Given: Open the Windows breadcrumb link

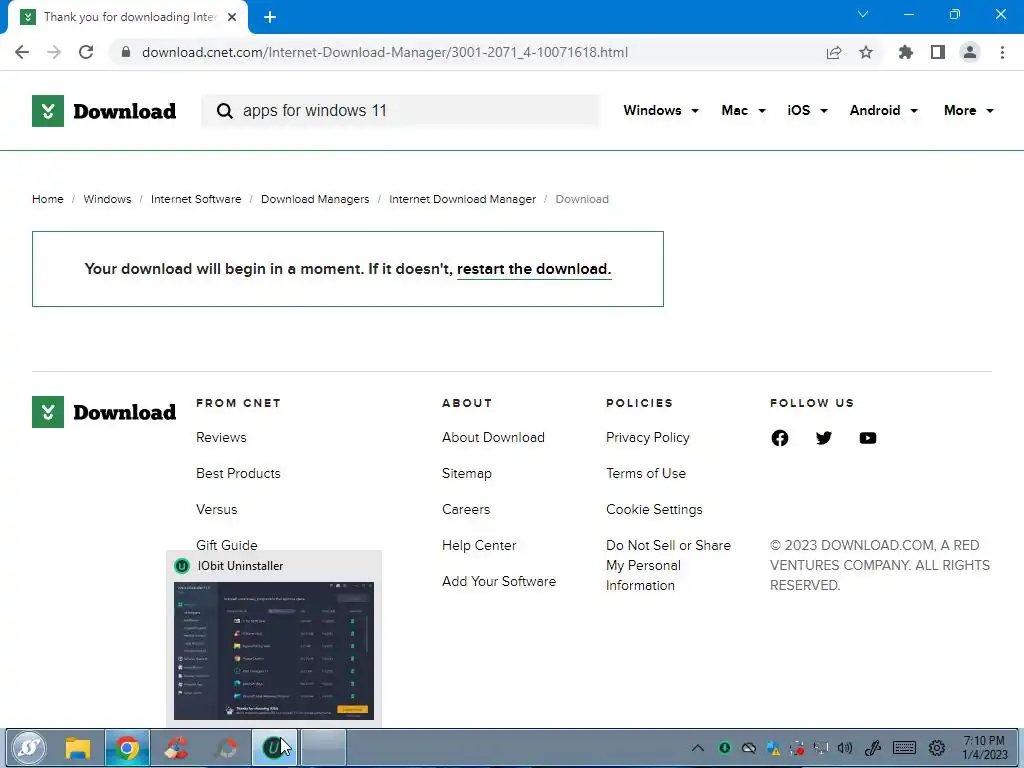Looking at the screenshot, I should [x=107, y=199].
